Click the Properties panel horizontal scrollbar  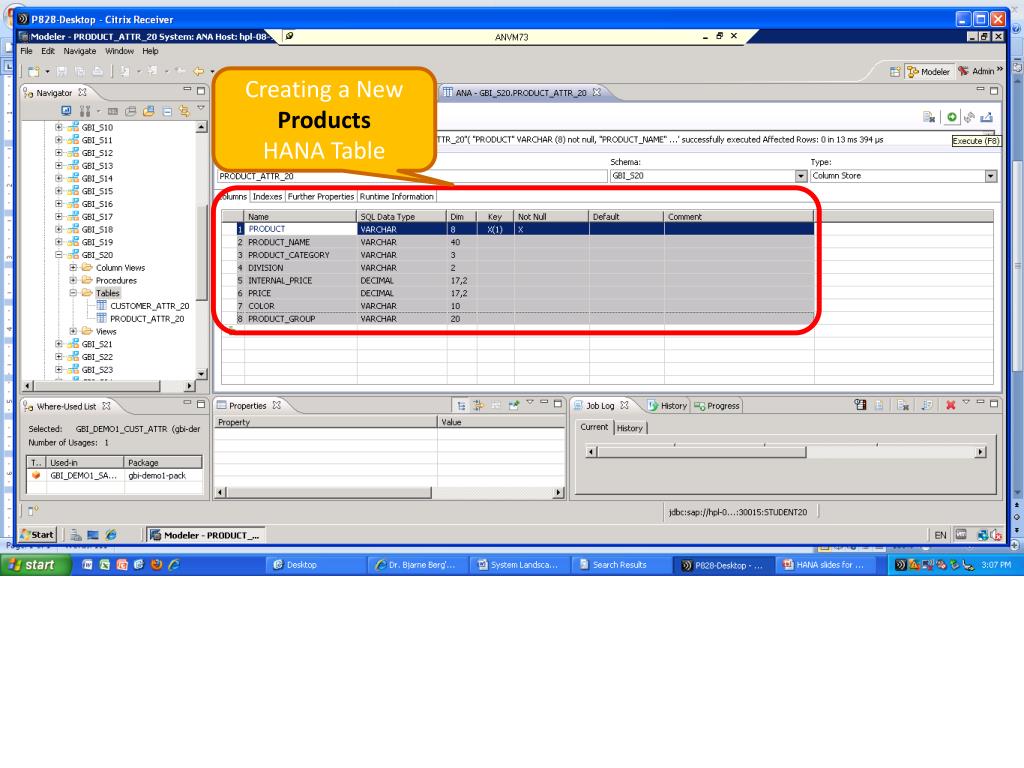coord(389,492)
